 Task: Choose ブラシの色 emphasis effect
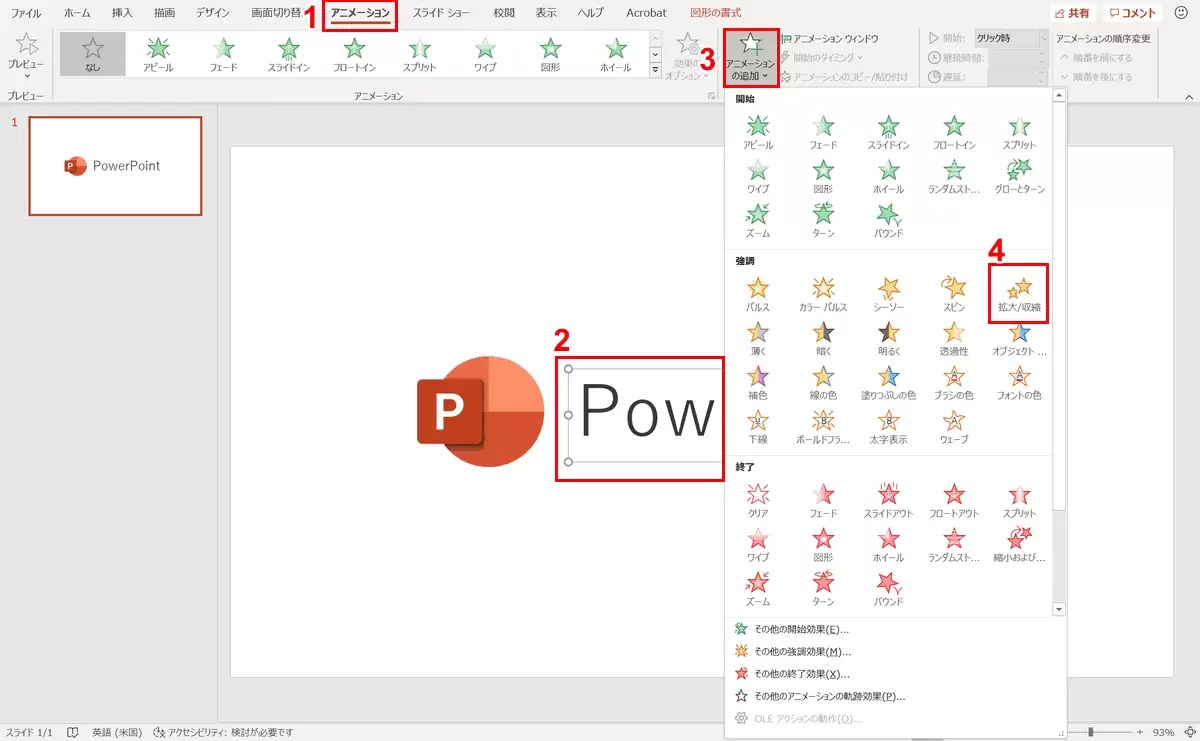click(954, 382)
